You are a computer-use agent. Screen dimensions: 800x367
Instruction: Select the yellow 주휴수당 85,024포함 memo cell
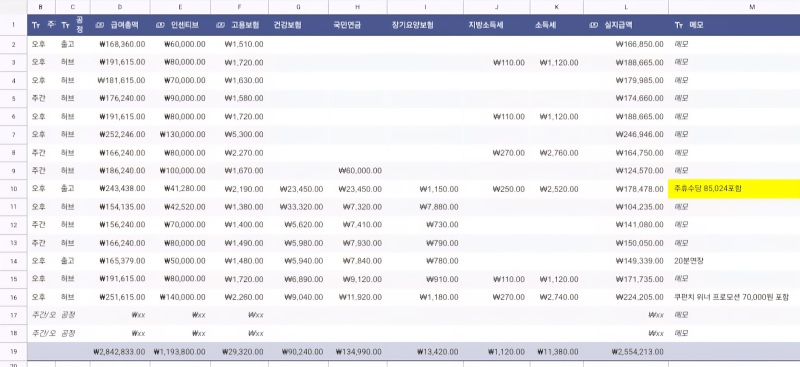click(734, 189)
